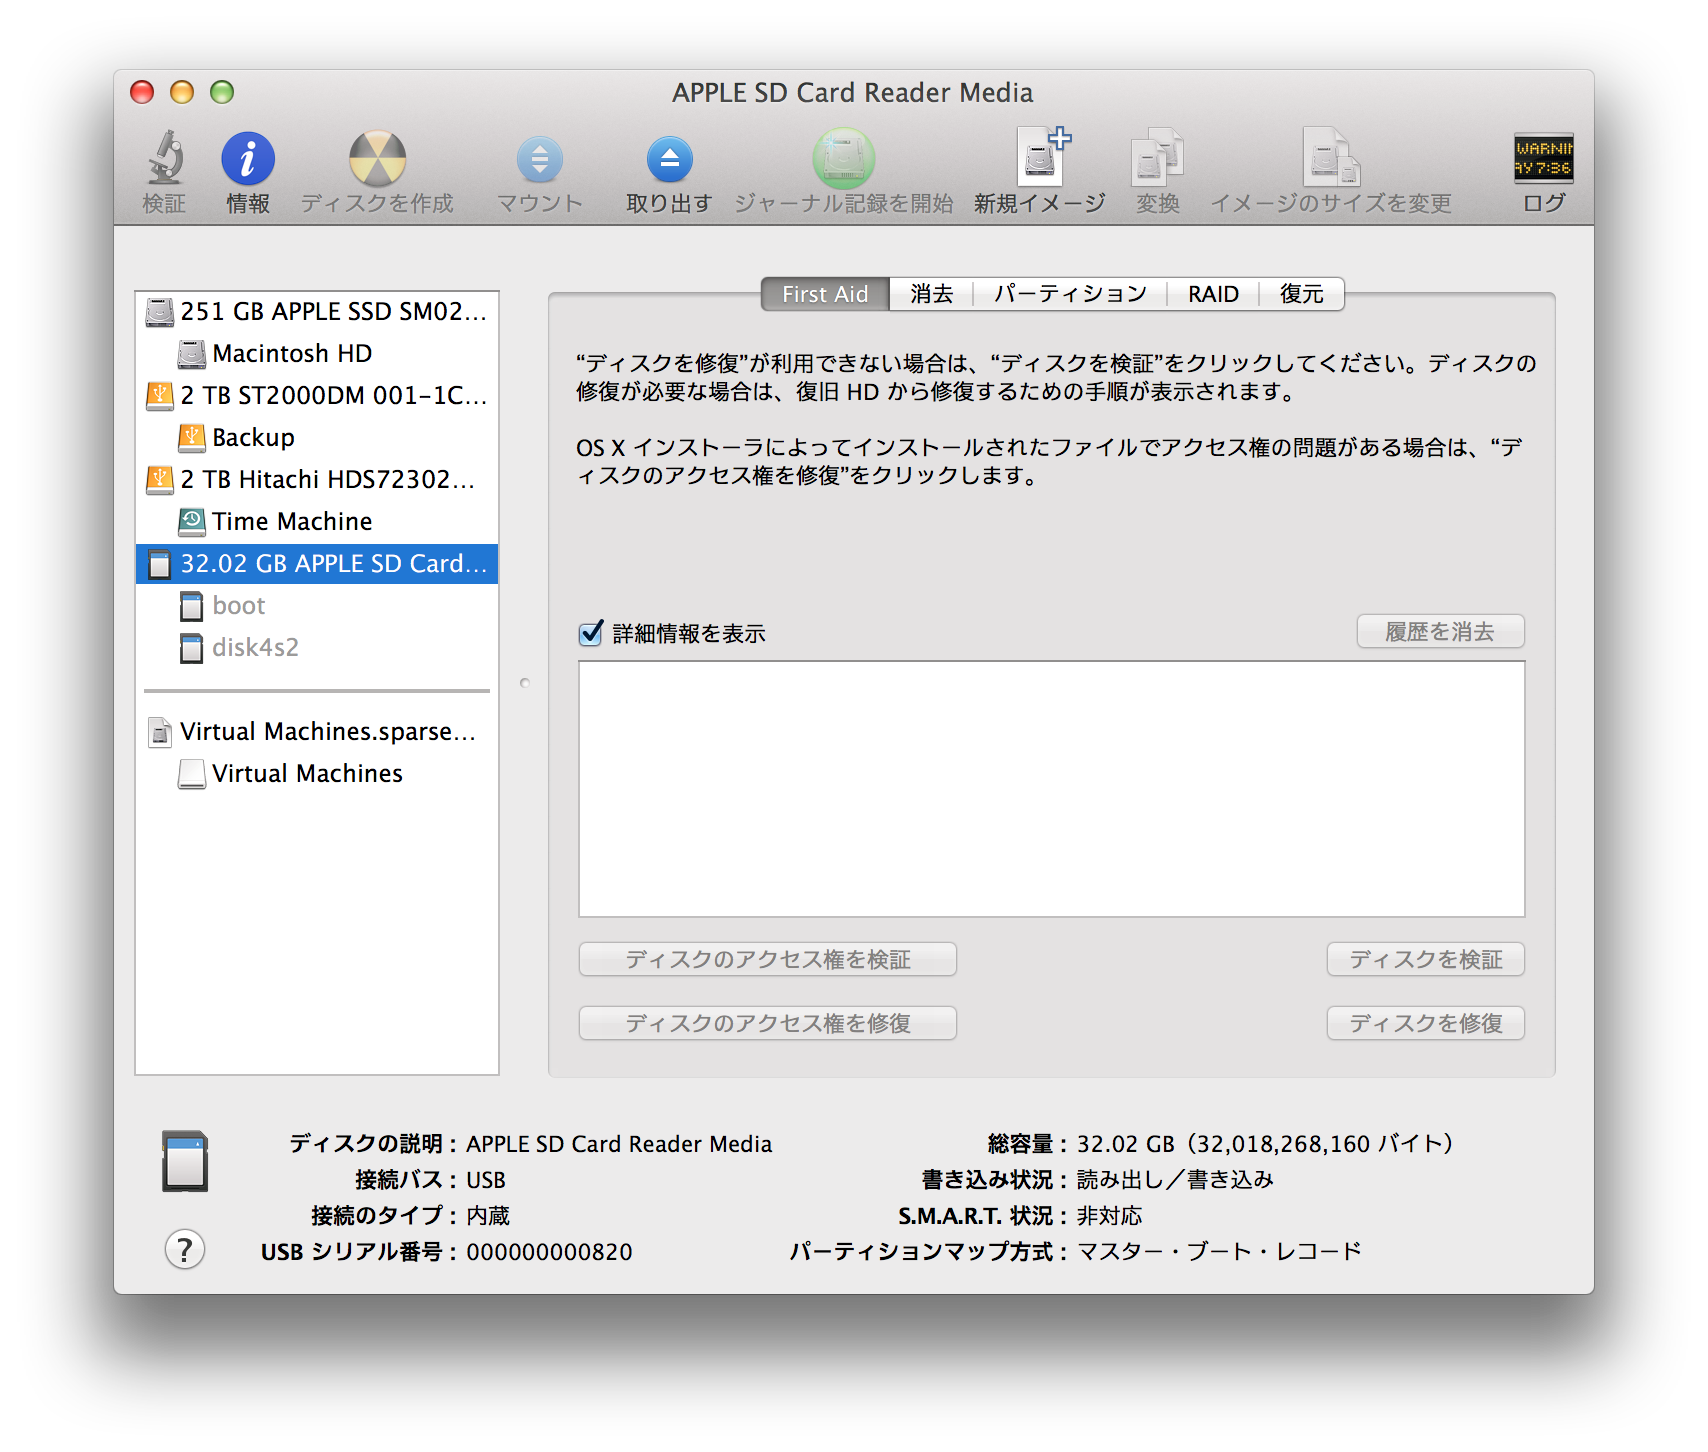Viewport: 1708px width, 1452px height.
Task: Open the 情報 info toolbar icon
Action: coord(248,160)
